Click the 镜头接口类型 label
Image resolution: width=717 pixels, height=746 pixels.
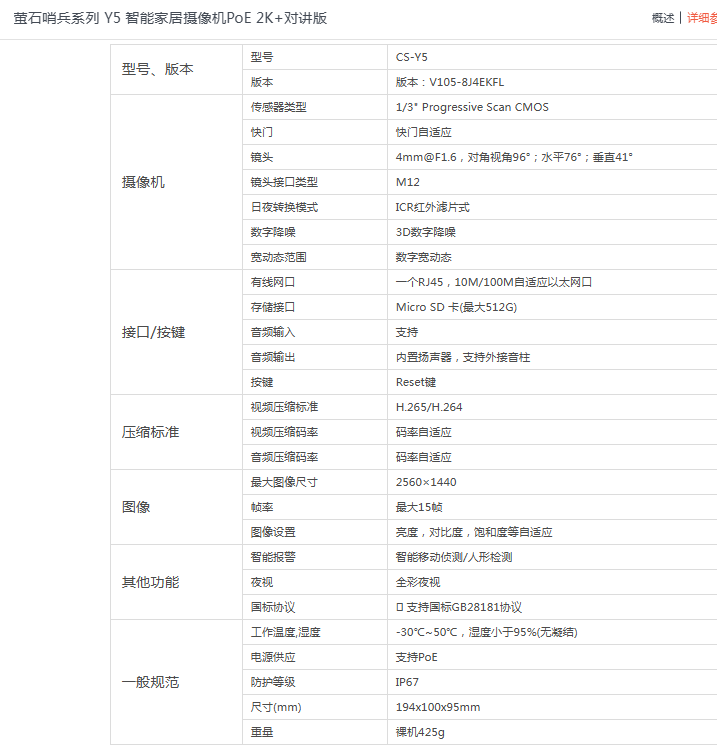click(x=284, y=182)
